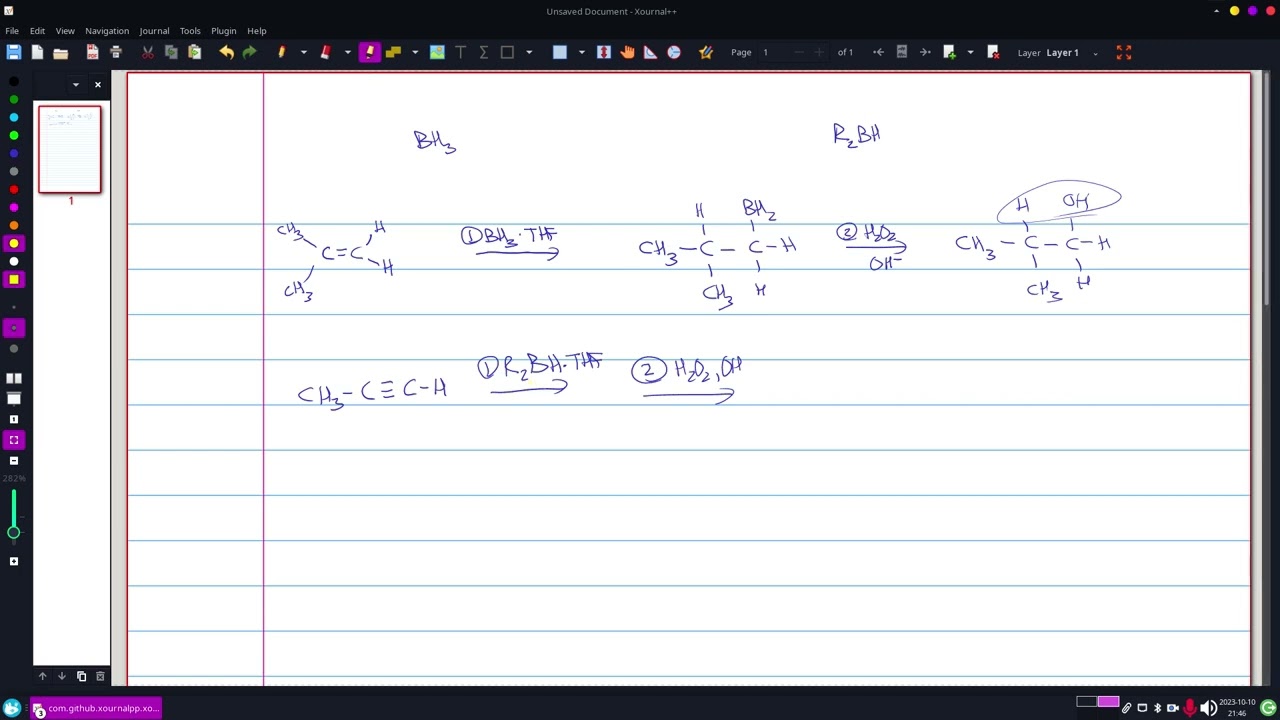
Task: Select the Eraser tool
Action: pos(325,52)
